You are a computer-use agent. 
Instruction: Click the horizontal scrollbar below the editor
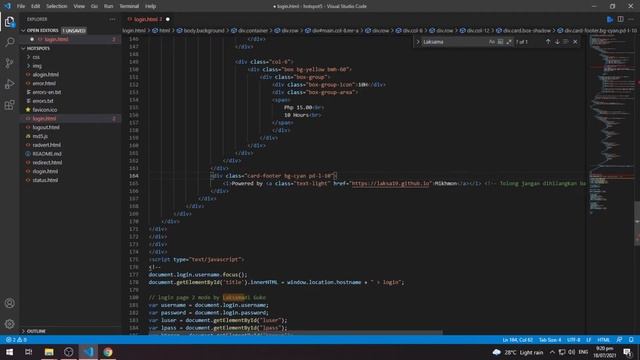tap(295, 333)
